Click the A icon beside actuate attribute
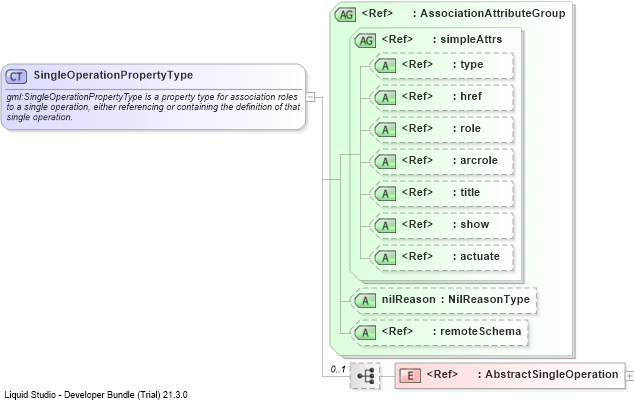The image size is (634, 400). (385, 257)
